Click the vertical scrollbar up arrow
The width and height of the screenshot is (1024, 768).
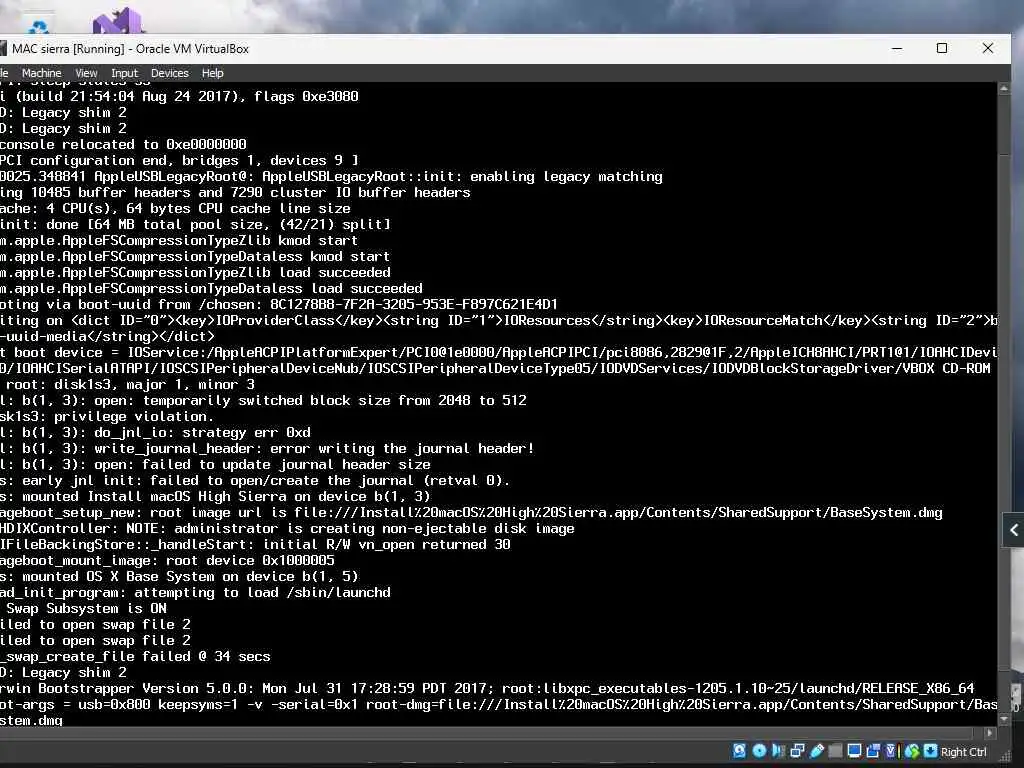(x=1004, y=89)
